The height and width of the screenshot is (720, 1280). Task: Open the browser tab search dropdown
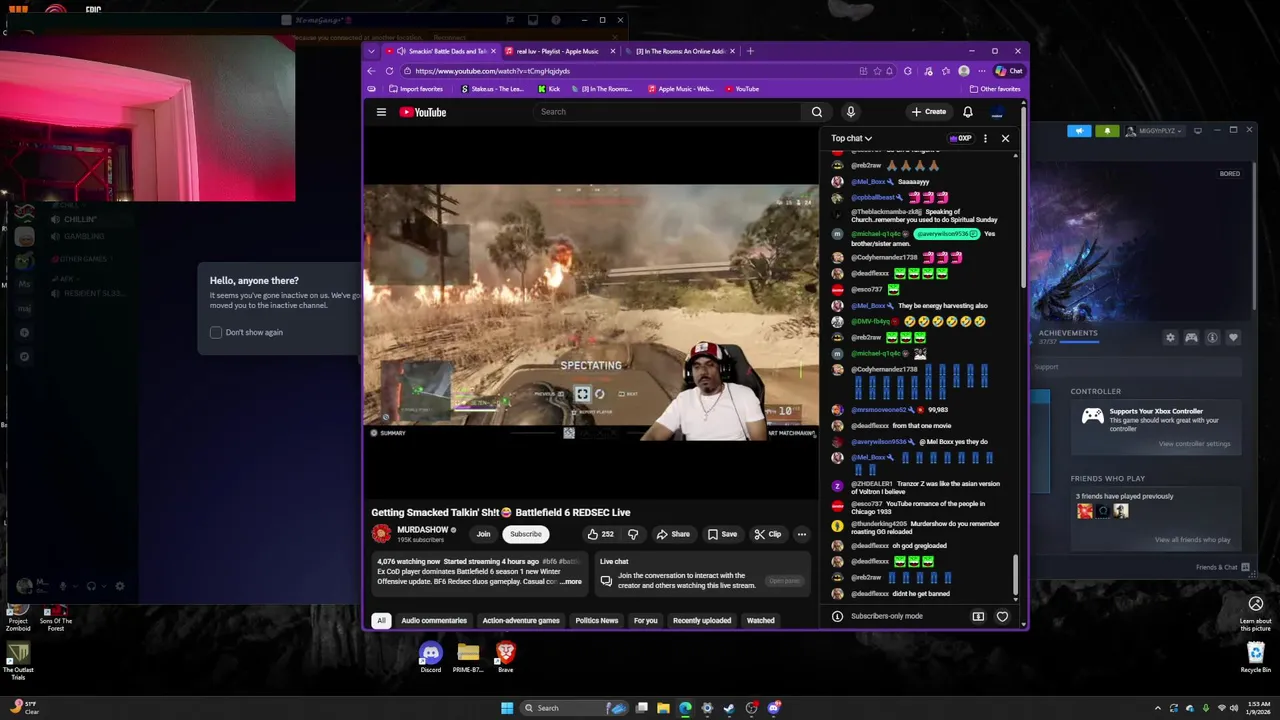371,51
